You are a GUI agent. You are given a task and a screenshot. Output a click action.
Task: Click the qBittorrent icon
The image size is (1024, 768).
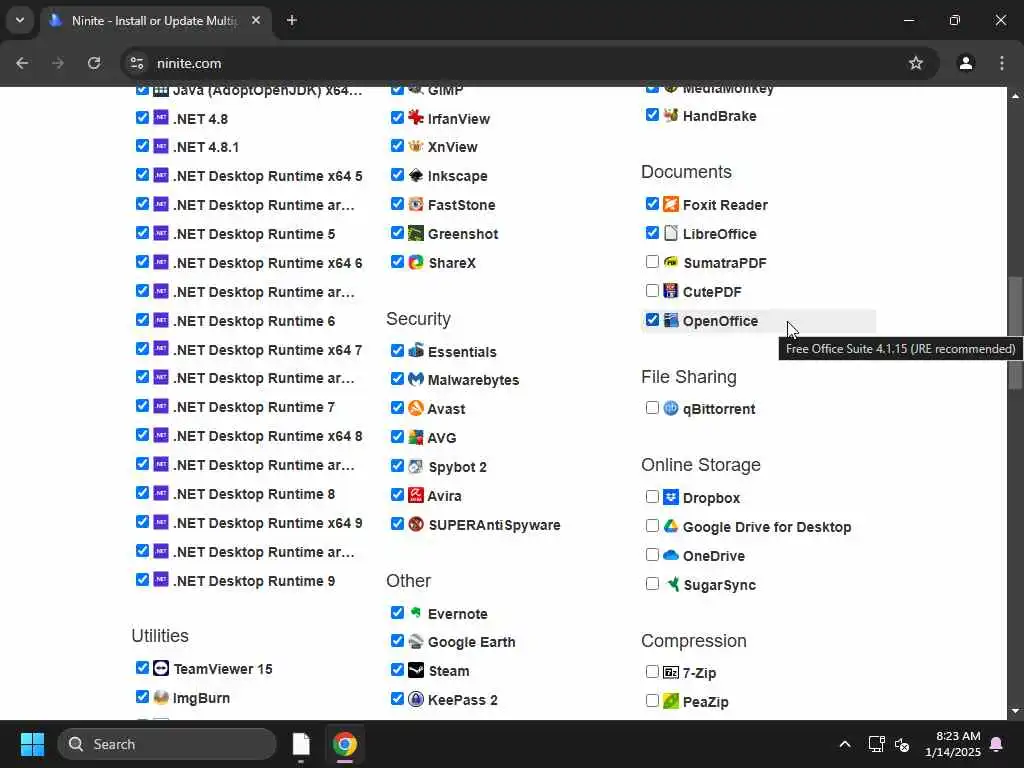[x=671, y=408]
